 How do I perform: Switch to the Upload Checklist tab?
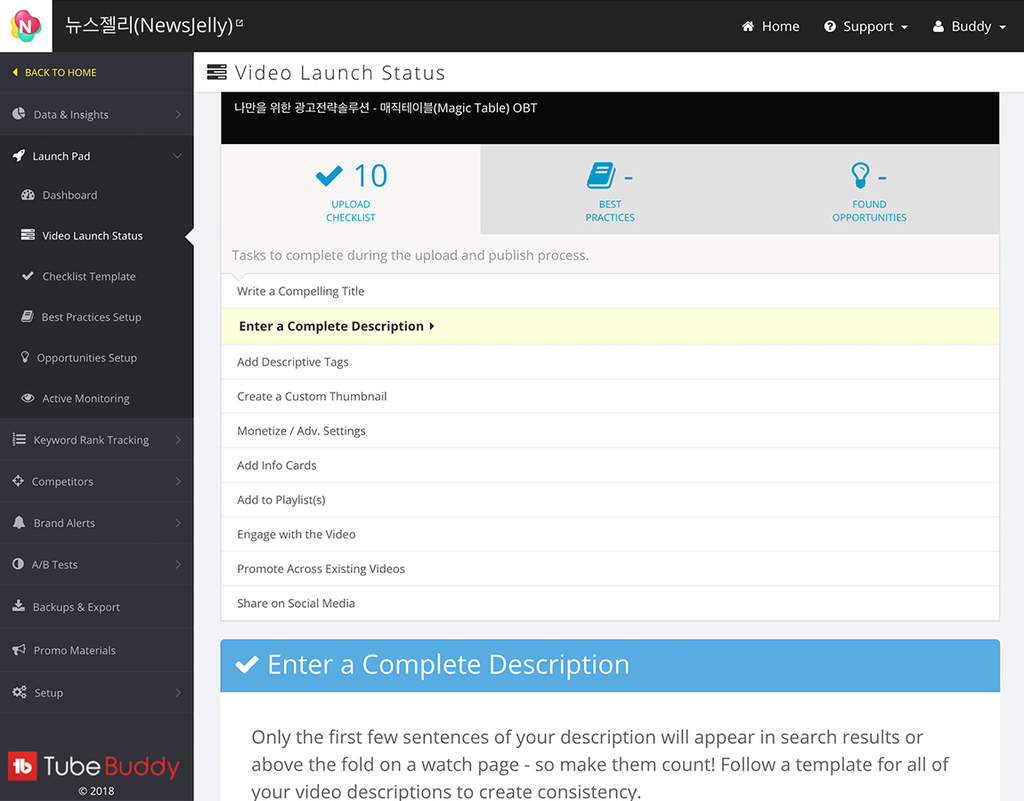point(351,189)
